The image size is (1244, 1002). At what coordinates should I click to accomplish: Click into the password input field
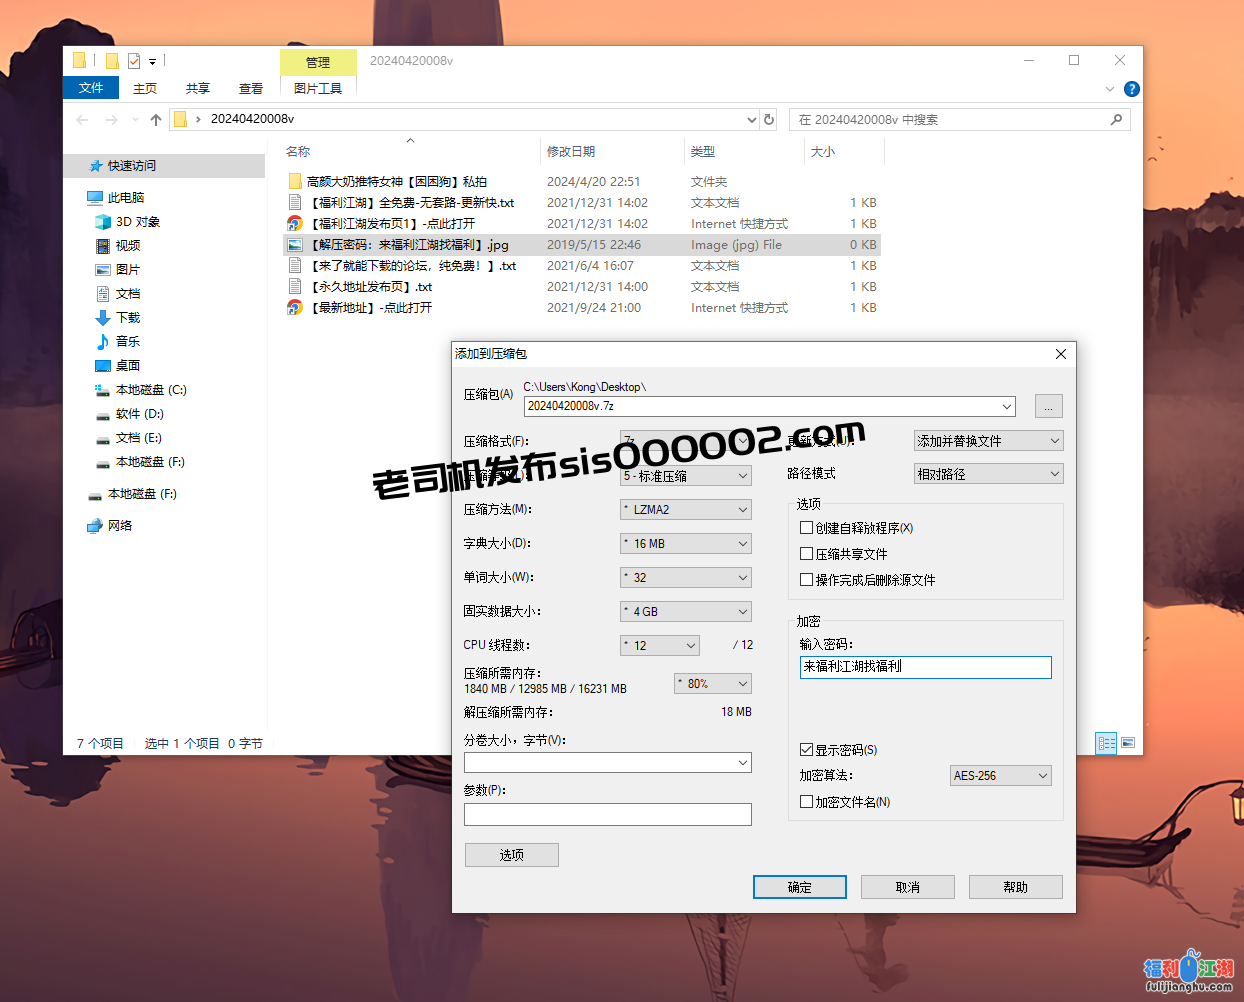925,667
